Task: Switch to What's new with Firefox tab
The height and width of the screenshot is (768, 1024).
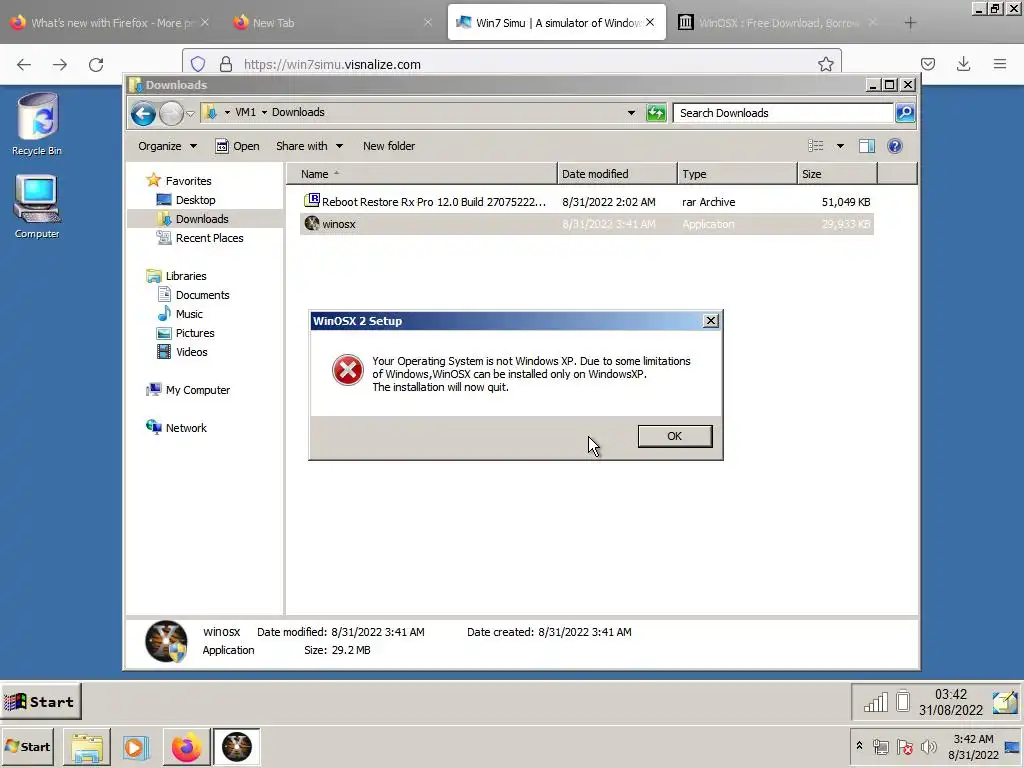Action: (x=108, y=23)
